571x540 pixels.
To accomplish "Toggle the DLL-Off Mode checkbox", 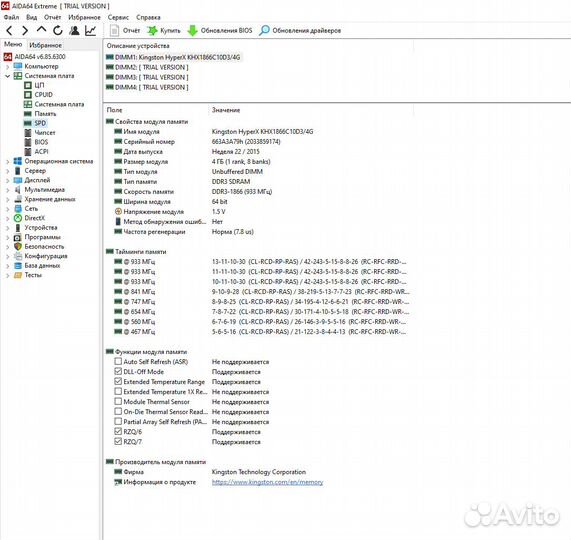I will [118, 371].
